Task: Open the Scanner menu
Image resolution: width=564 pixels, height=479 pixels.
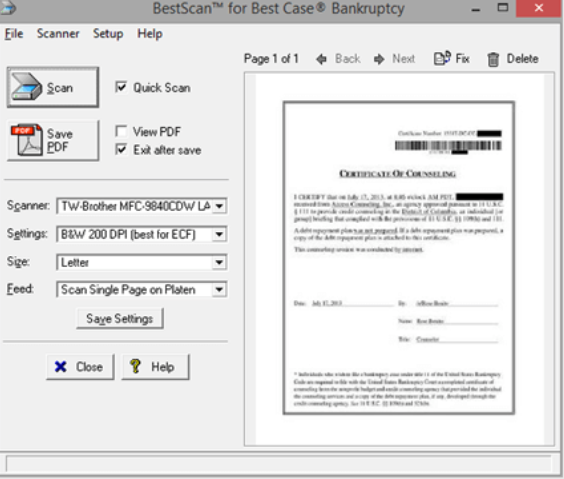Action: coord(58,34)
